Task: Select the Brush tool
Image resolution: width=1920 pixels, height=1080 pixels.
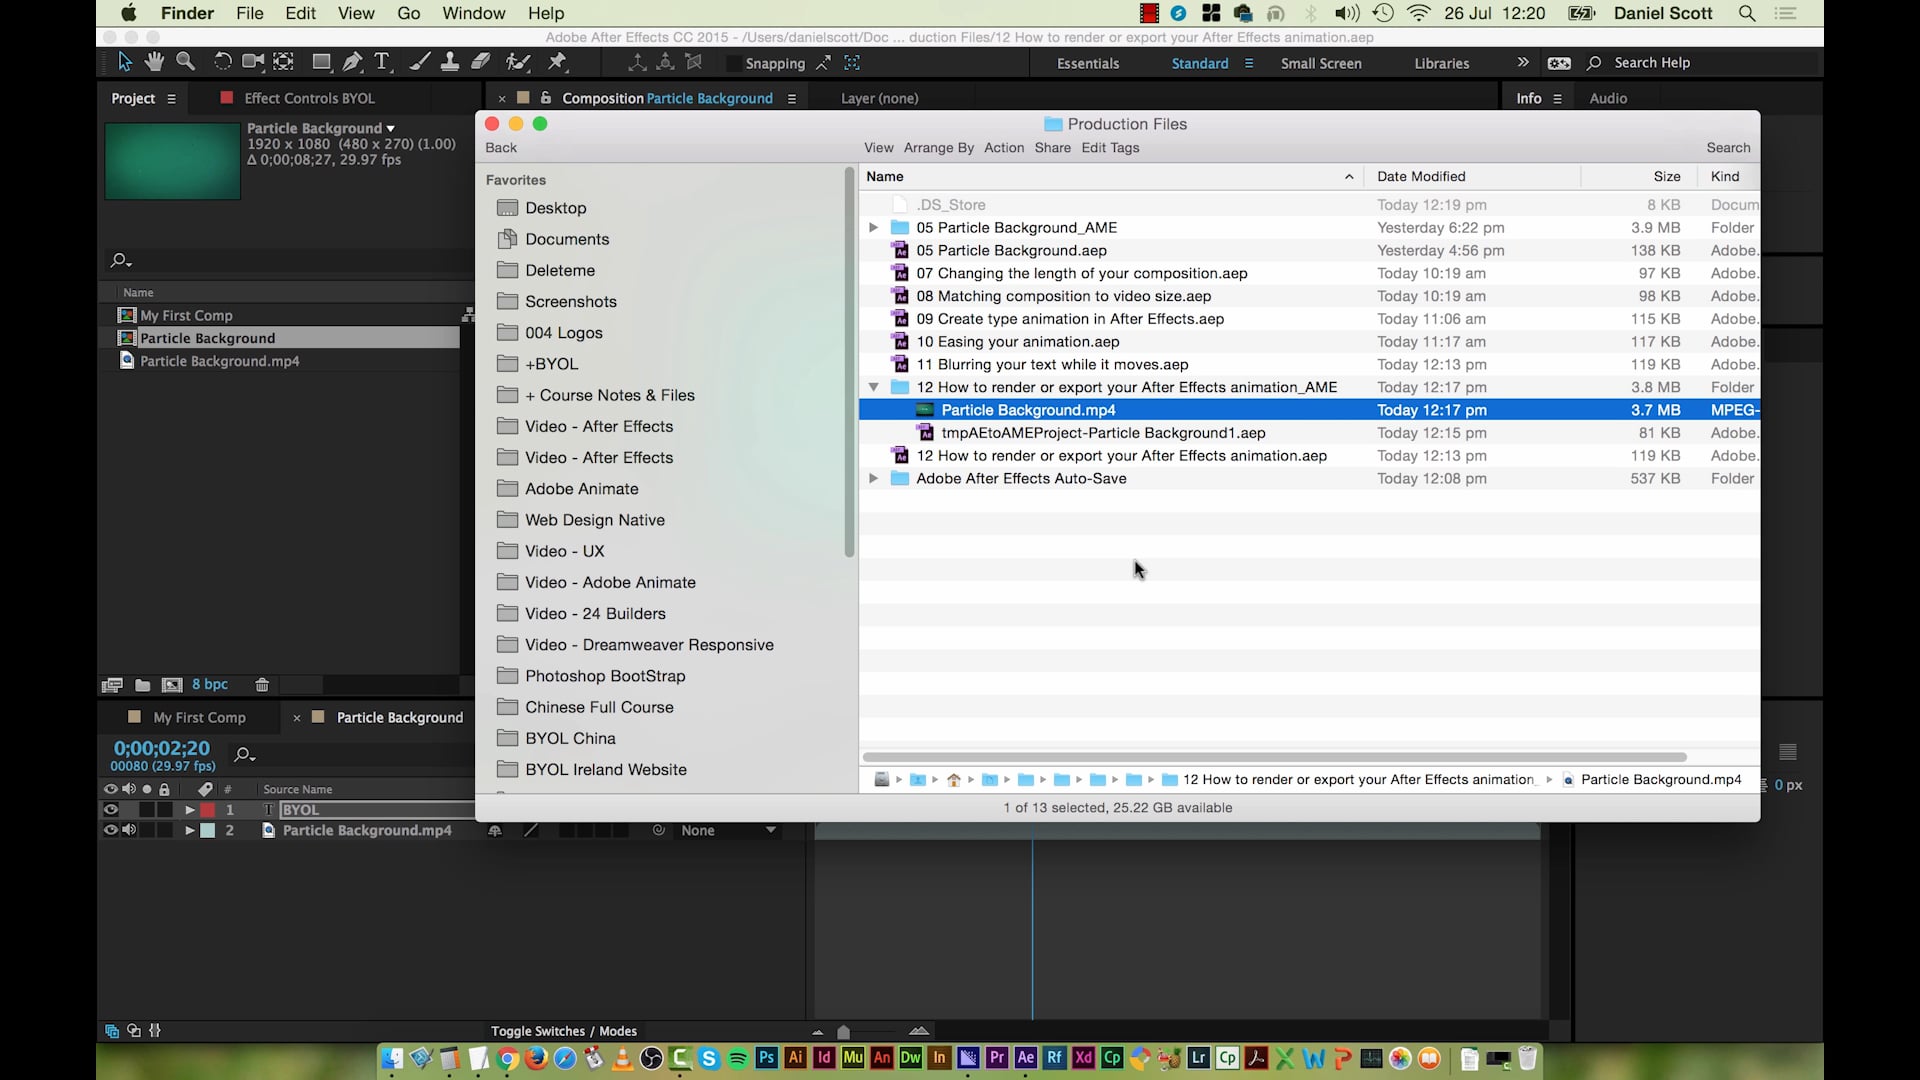Action: point(420,62)
